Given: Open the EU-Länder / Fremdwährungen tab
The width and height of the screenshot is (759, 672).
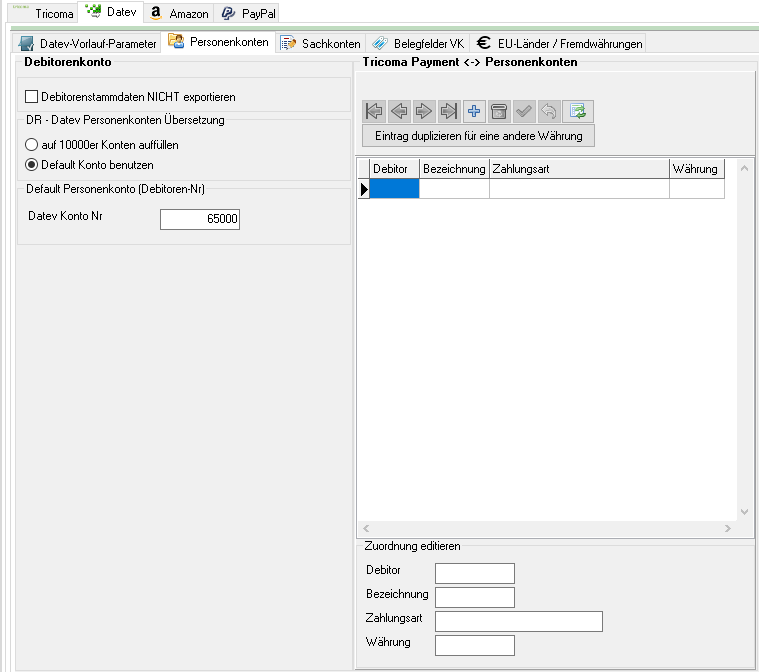Looking at the screenshot, I should point(560,44).
